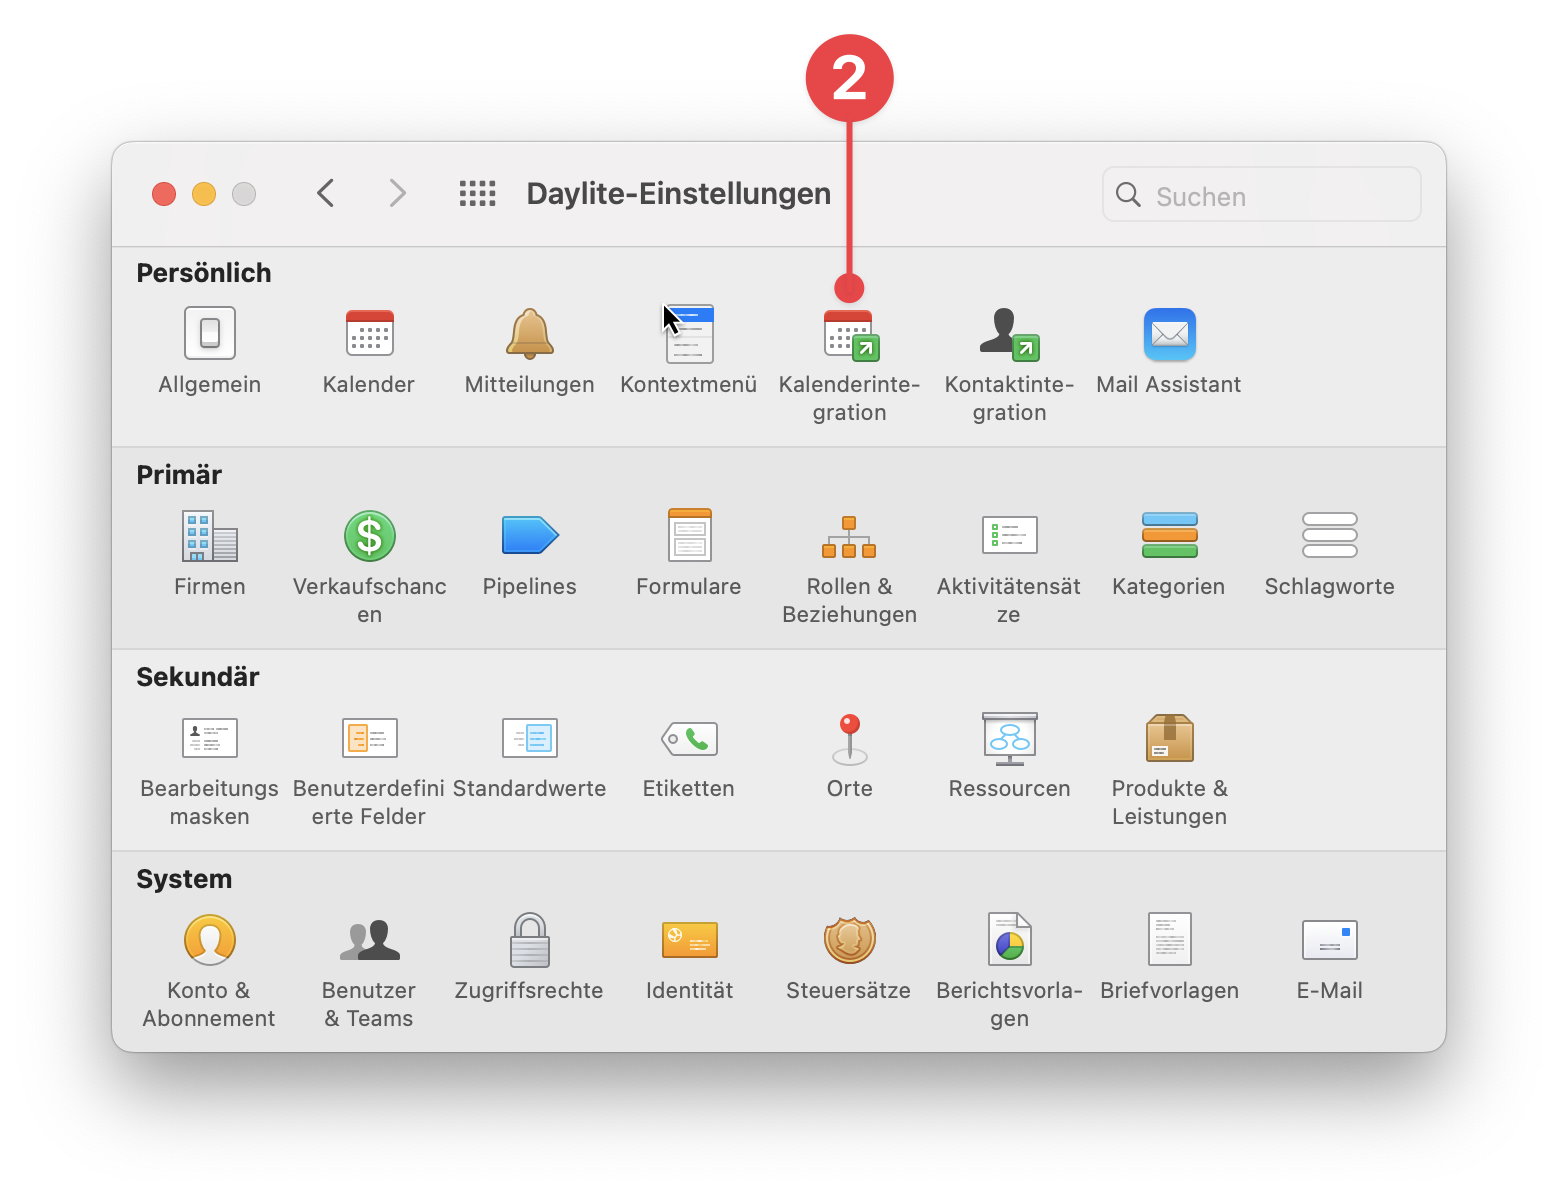Viewport: 1558px width, 1179px height.
Task: Click the Berichtsvorlagen pie chart icon
Action: coord(1009,940)
